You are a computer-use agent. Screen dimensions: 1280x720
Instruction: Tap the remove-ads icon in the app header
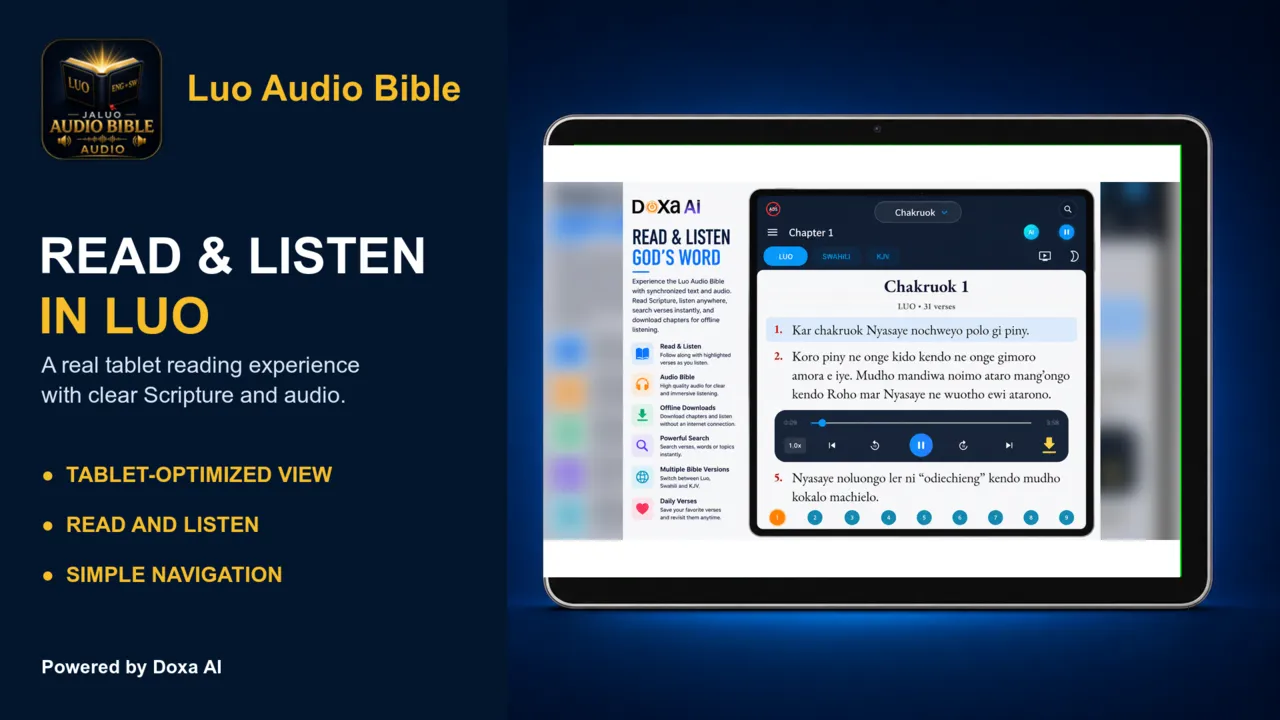tap(773, 209)
